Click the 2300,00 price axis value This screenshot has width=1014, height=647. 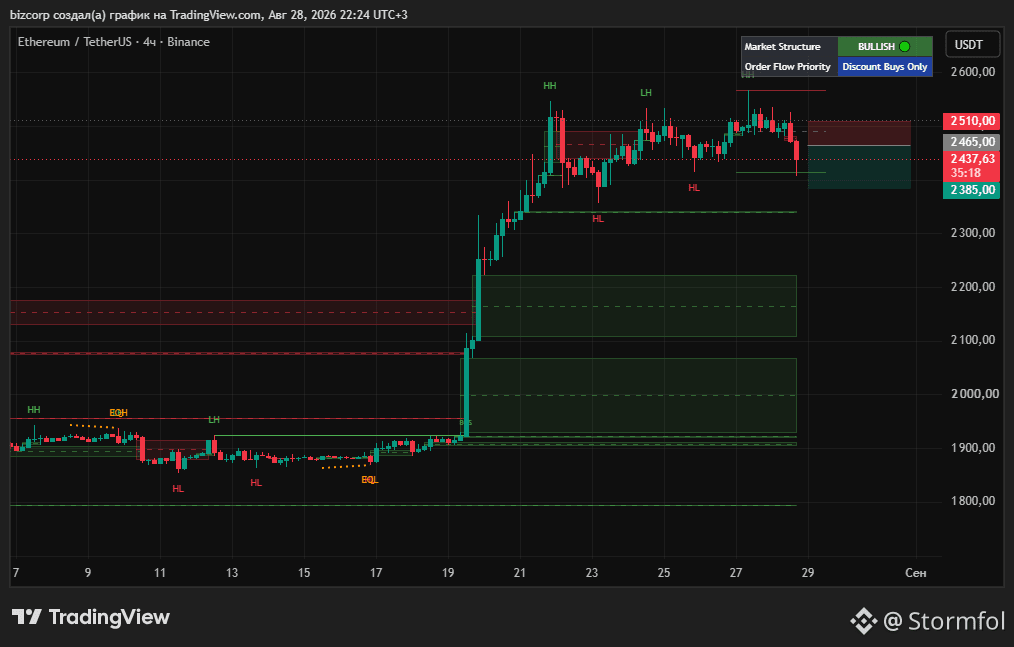973,233
